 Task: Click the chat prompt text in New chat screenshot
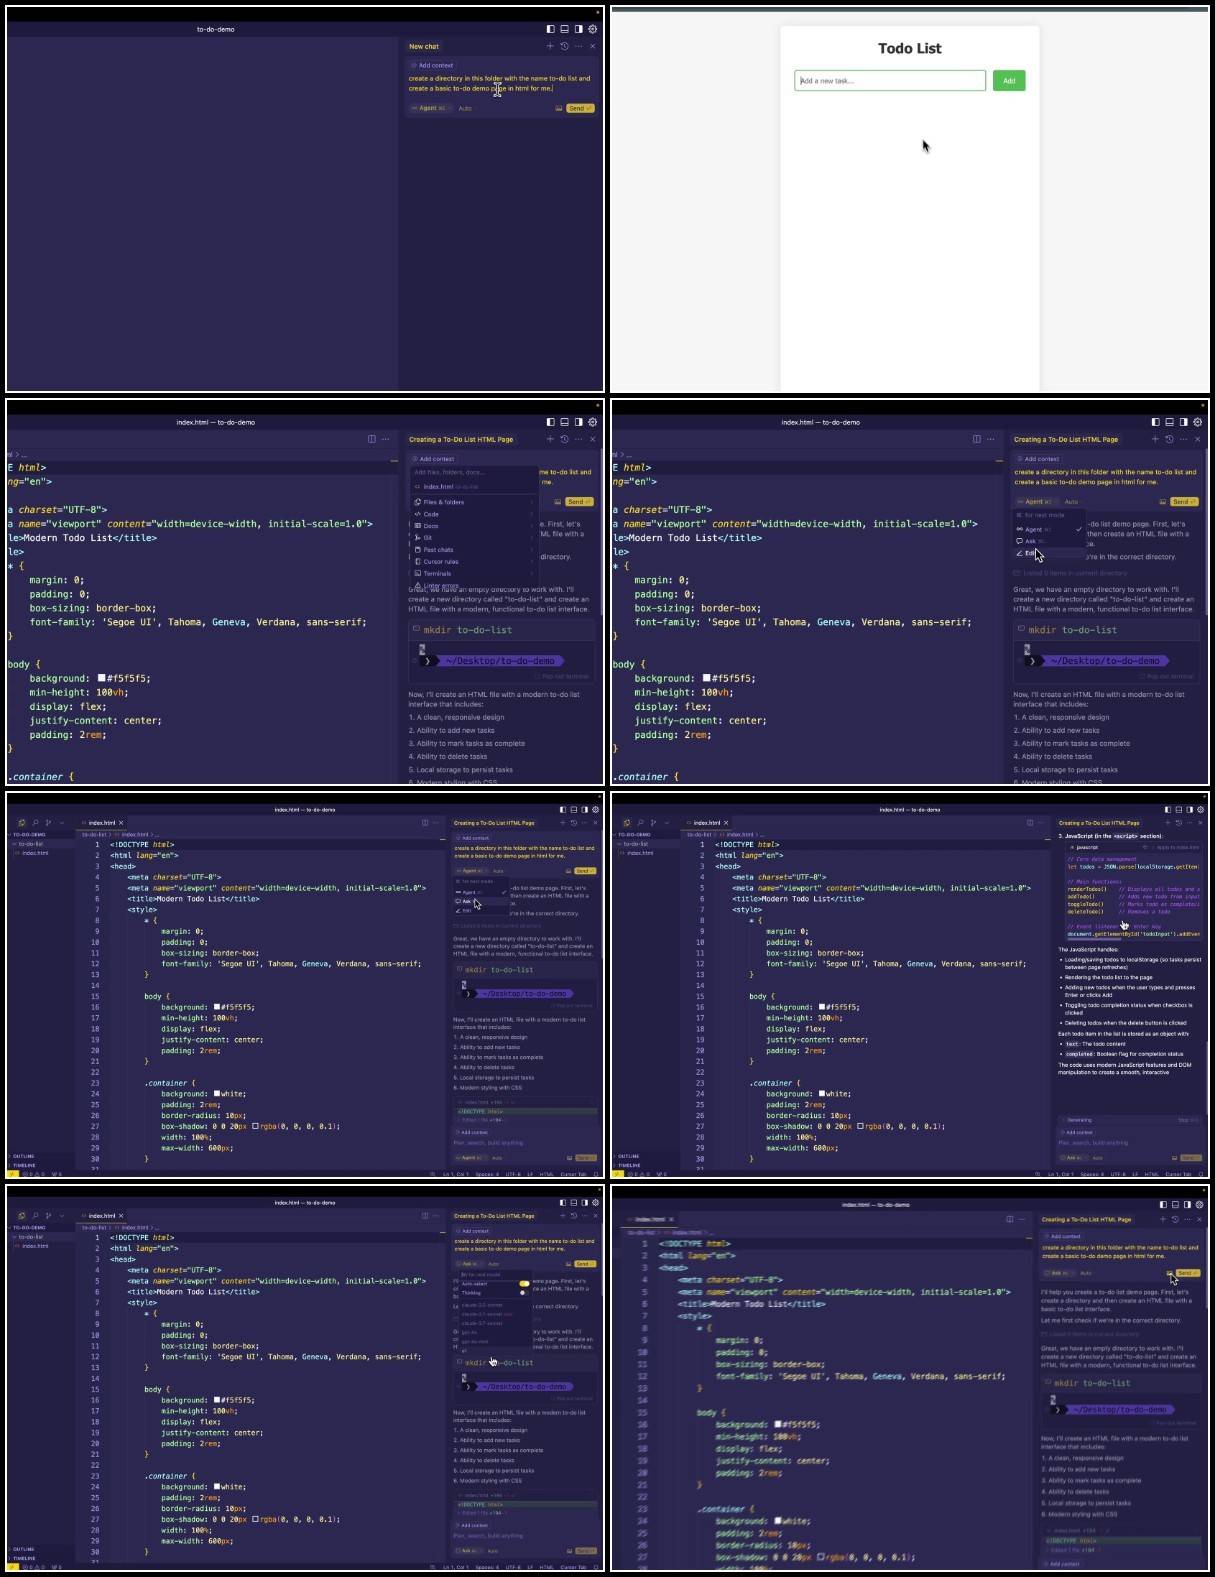click(x=499, y=83)
